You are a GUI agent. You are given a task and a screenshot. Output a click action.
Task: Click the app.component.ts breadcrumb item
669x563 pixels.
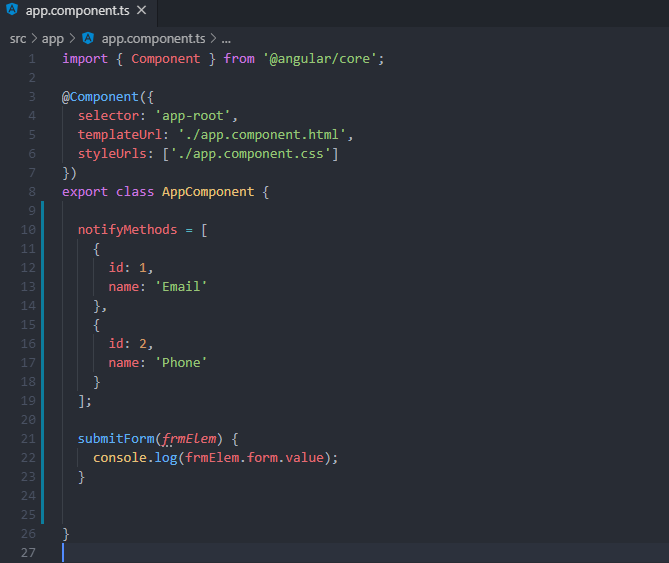[x=153, y=39]
